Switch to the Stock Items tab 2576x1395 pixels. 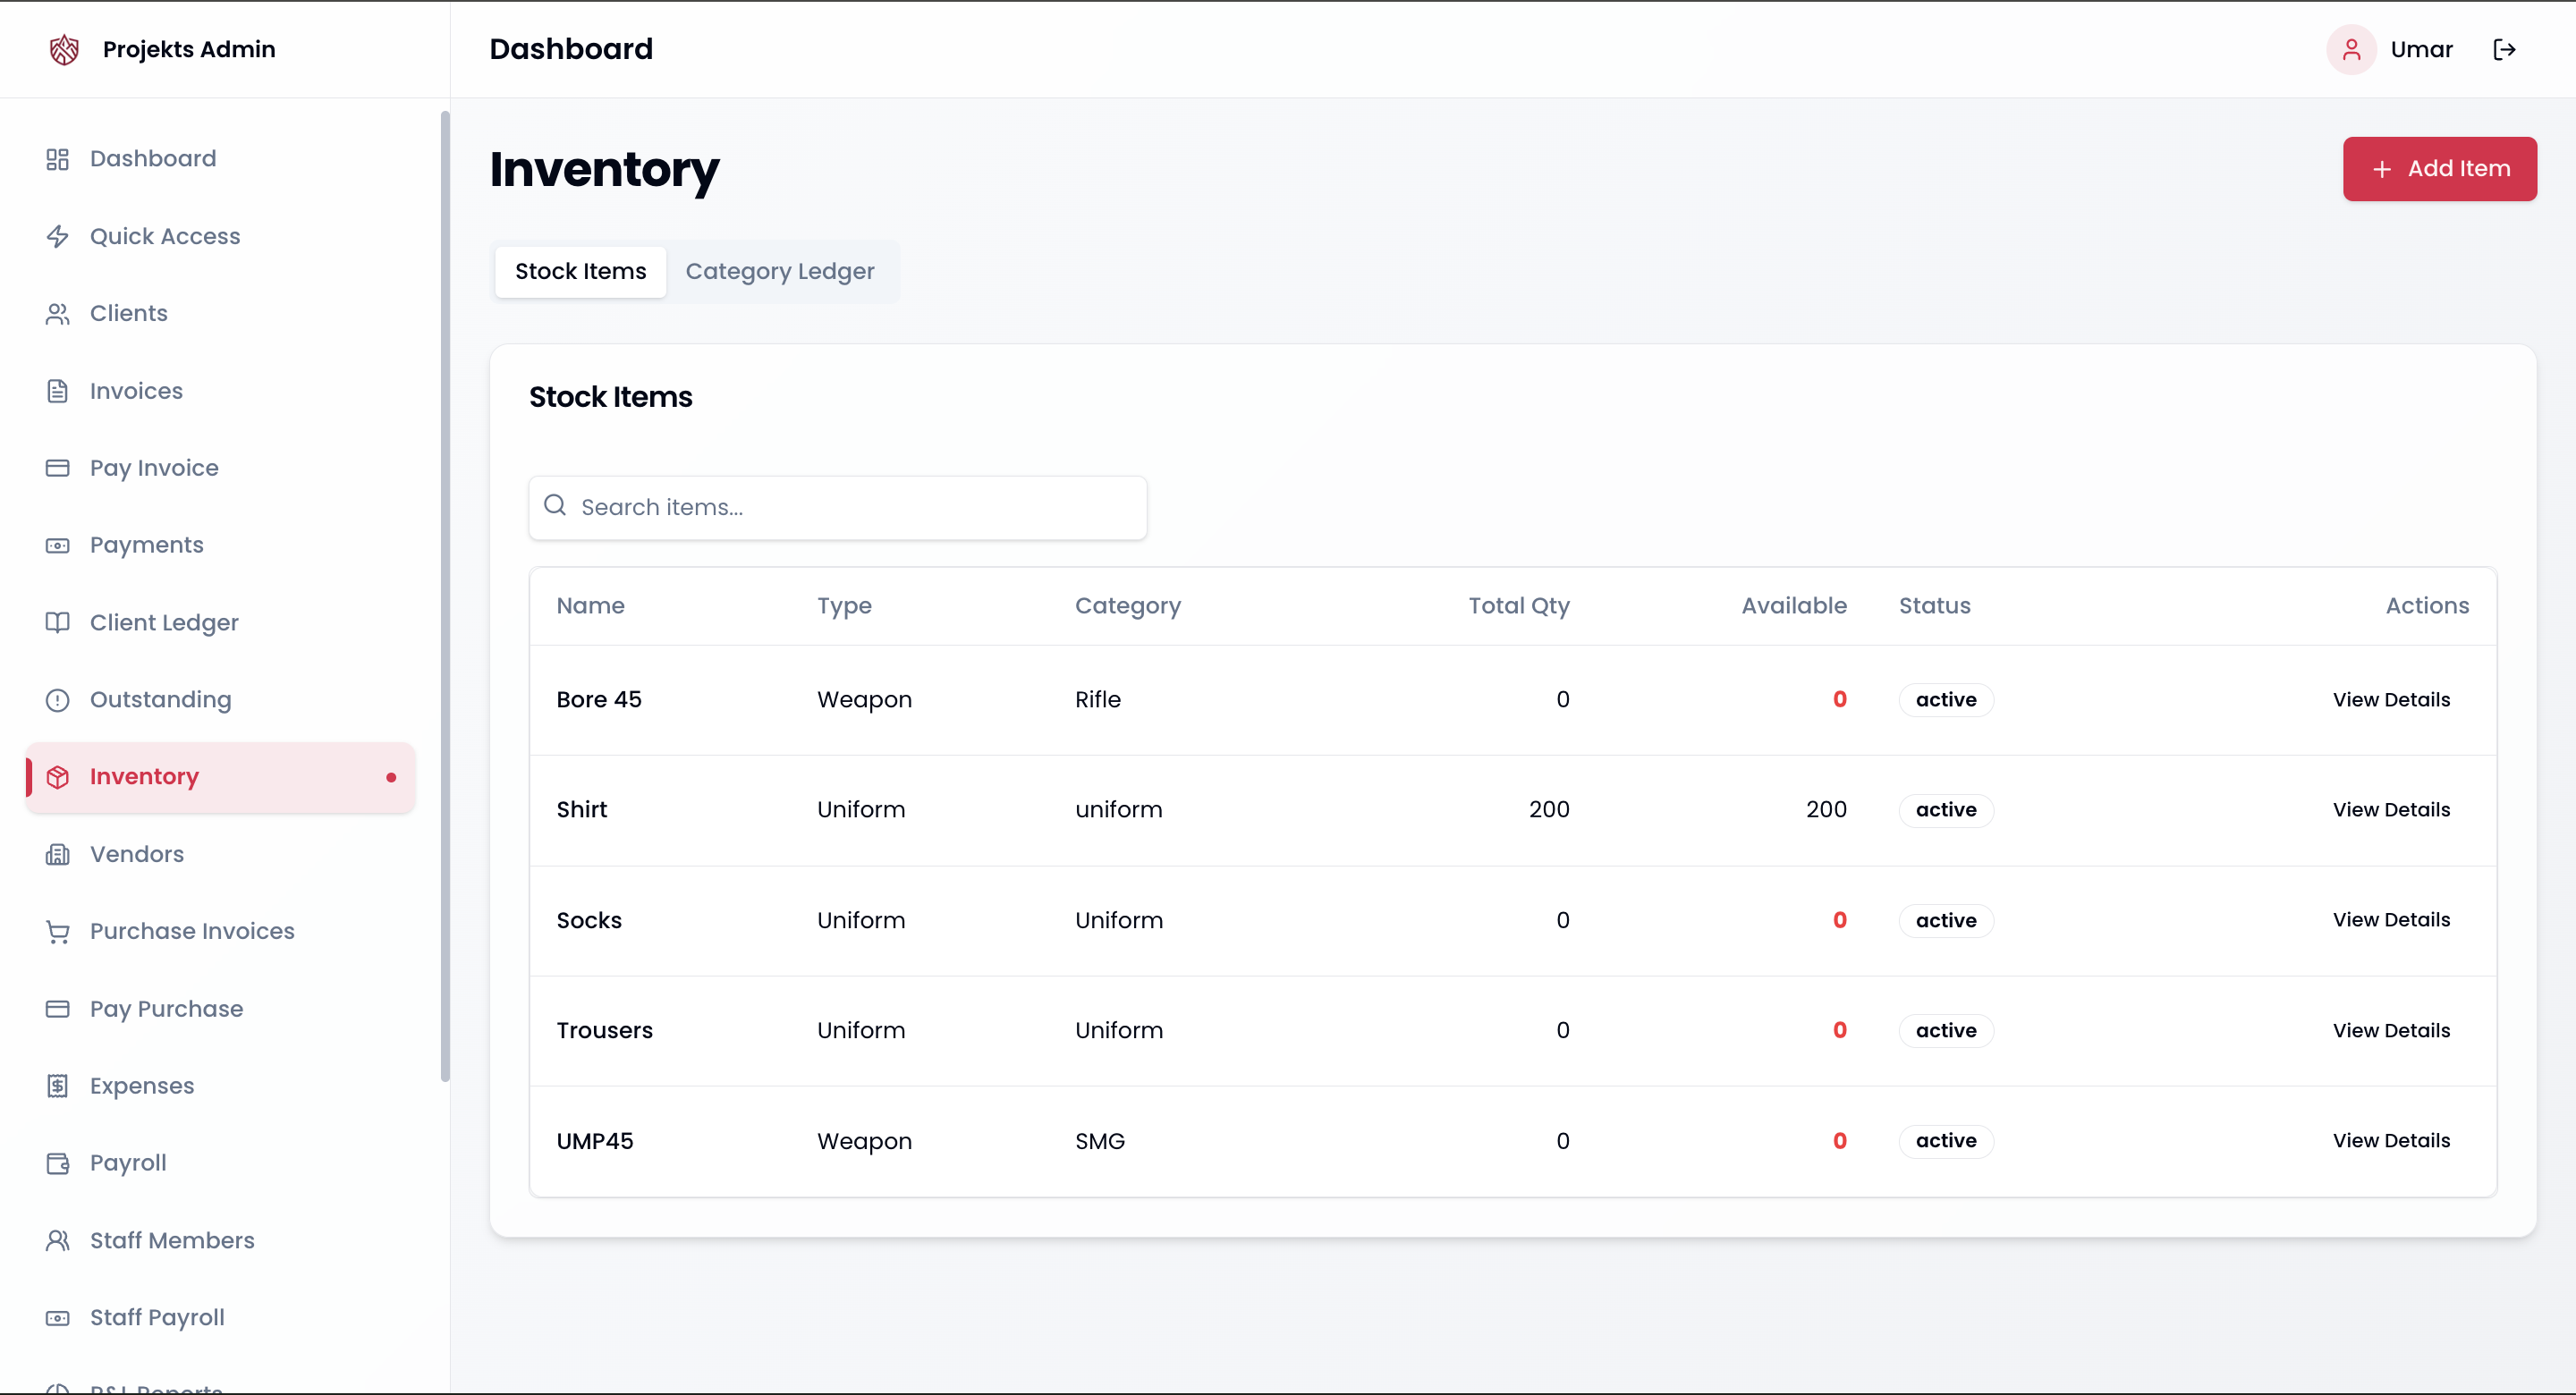point(580,271)
